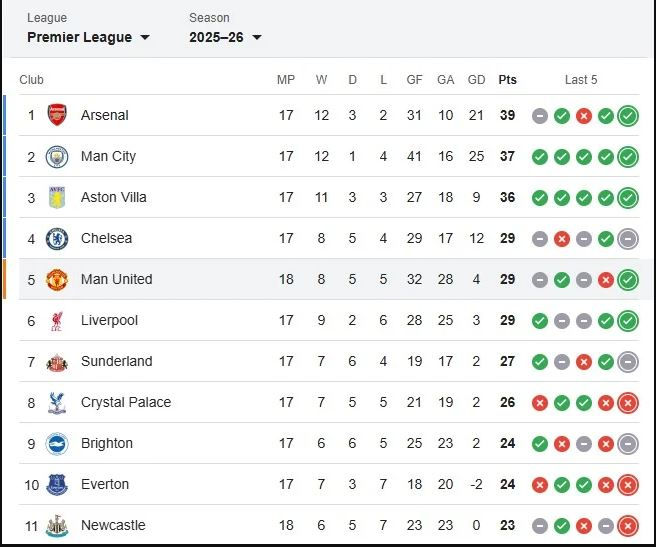Click the Newcastle club crest
The height and width of the screenshot is (547, 656).
(x=57, y=525)
